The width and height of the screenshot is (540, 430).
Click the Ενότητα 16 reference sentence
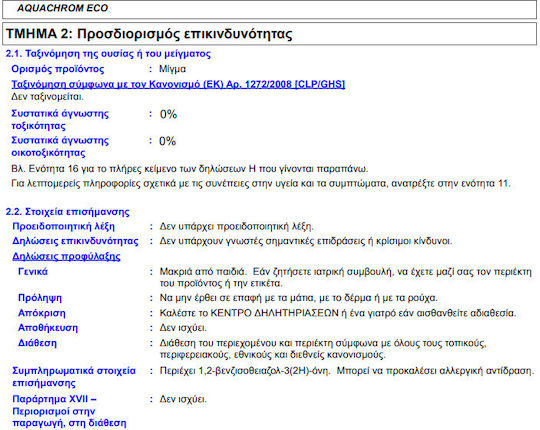pos(190,169)
